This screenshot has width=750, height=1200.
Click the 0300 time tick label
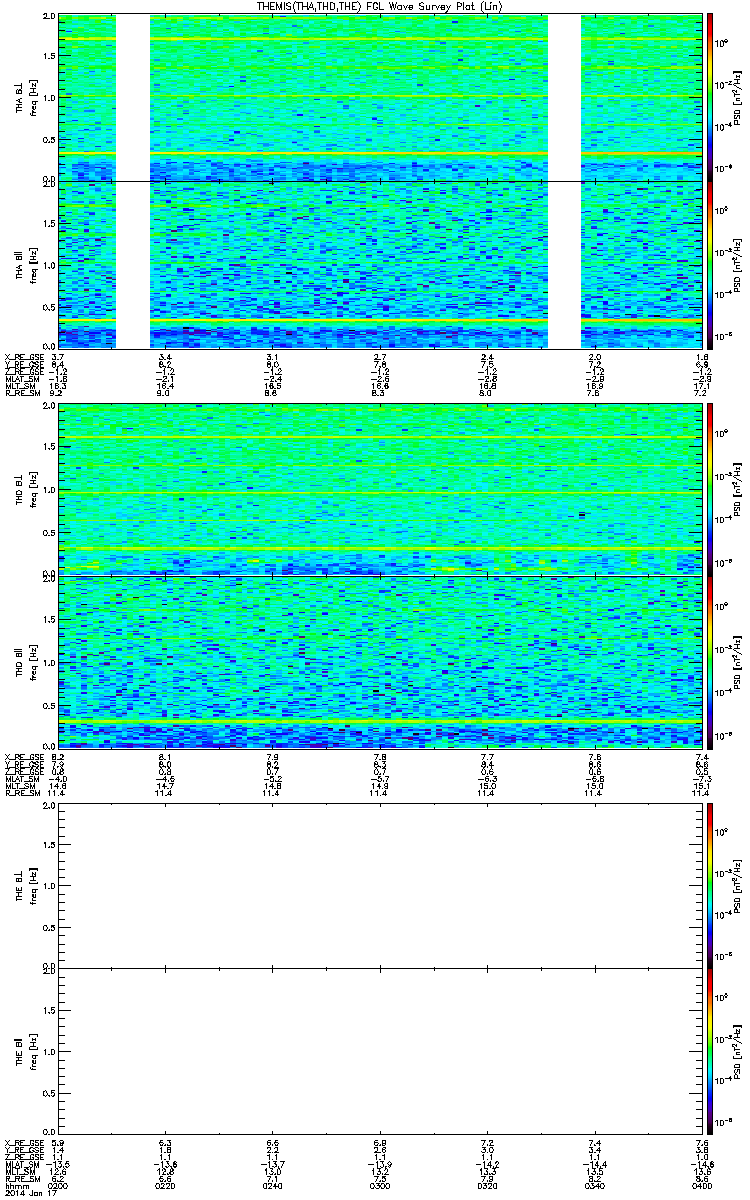click(x=380, y=1185)
